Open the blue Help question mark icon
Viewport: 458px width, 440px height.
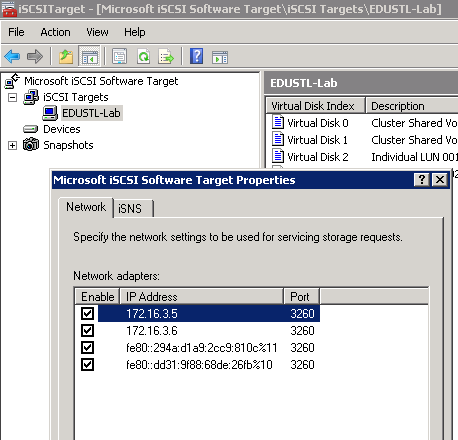[197, 56]
